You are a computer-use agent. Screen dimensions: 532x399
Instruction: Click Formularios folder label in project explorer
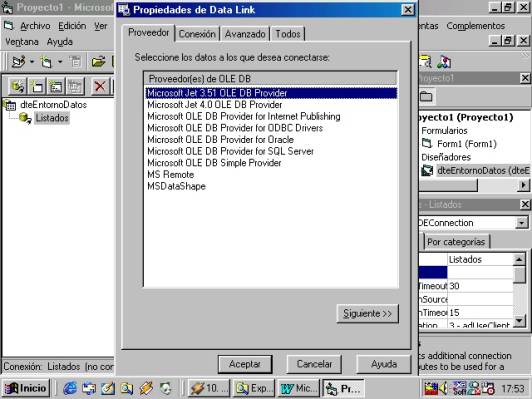(444, 131)
